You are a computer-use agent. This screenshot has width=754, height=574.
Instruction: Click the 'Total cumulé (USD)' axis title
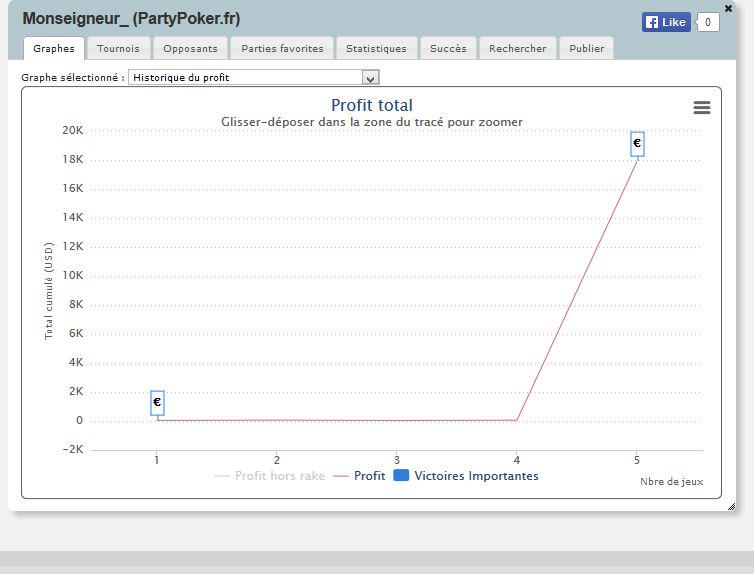(49, 291)
